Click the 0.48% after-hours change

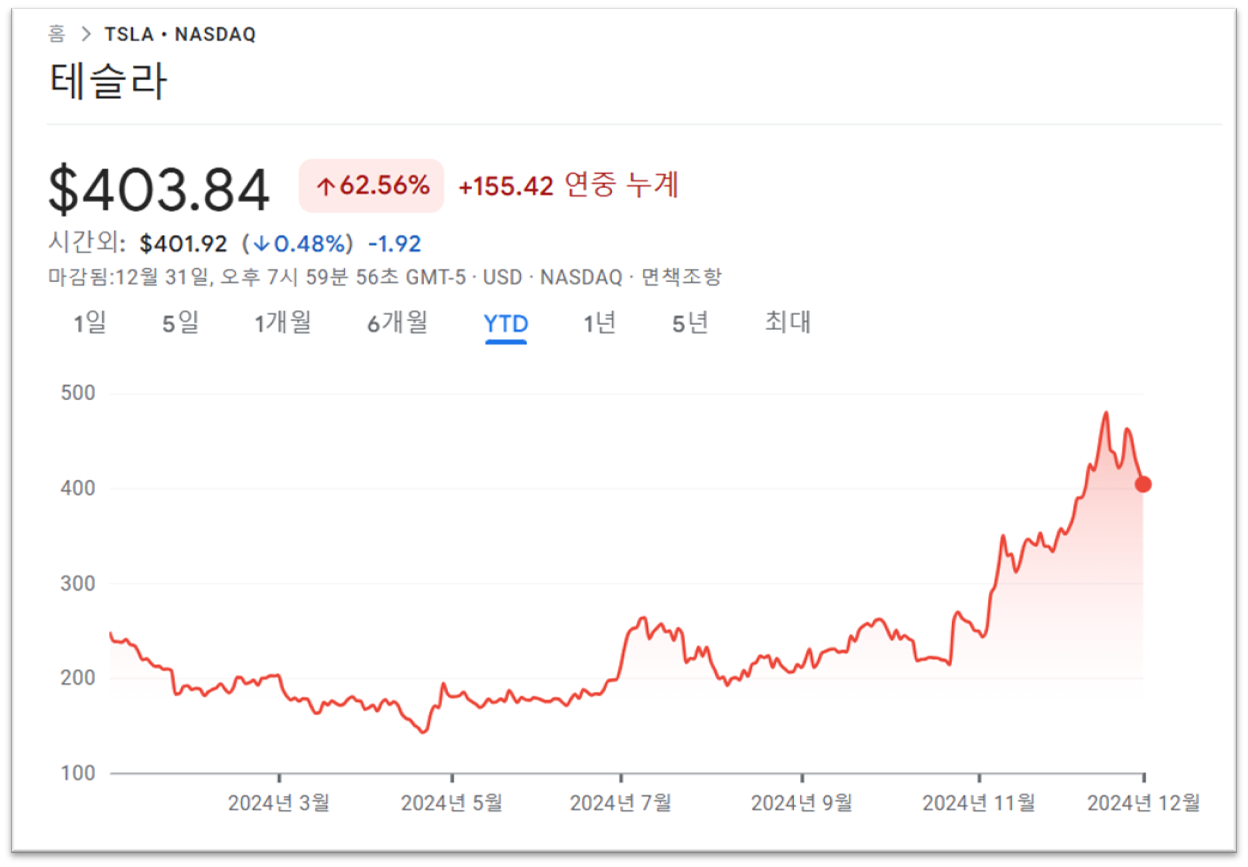(307, 243)
